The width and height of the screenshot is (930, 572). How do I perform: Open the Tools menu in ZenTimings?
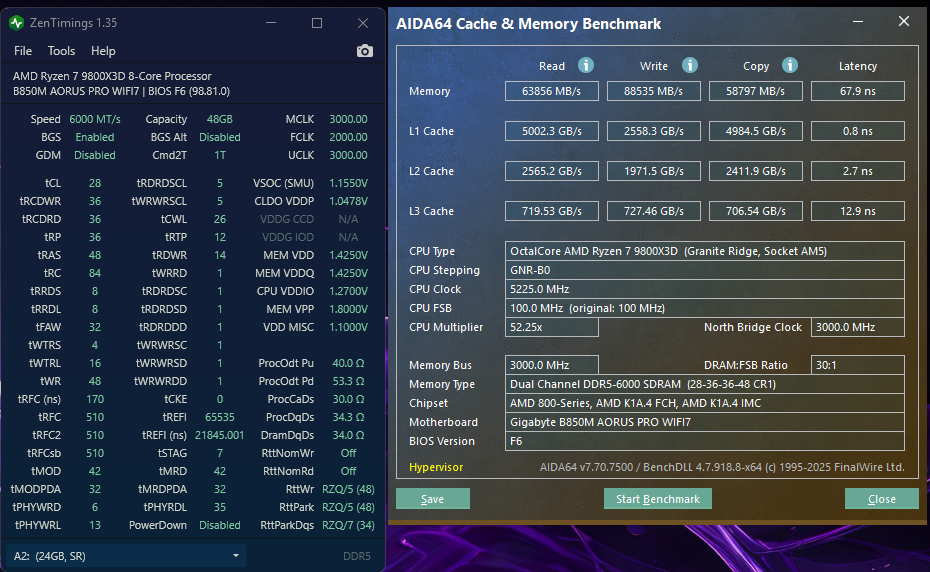[x=62, y=51]
